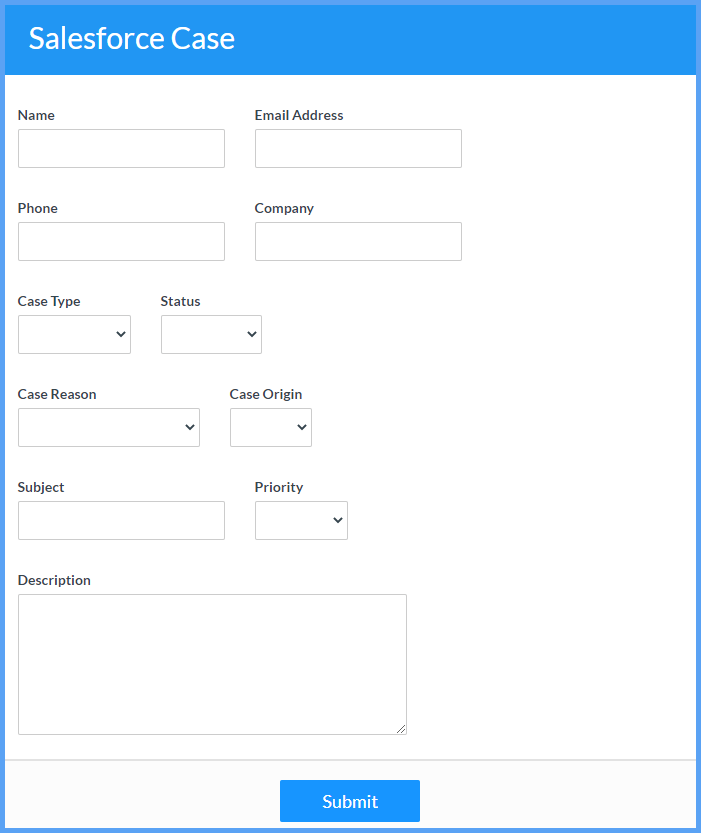Focus the Email Address text box
Screen dimensions: 701x833
[x=358, y=148]
